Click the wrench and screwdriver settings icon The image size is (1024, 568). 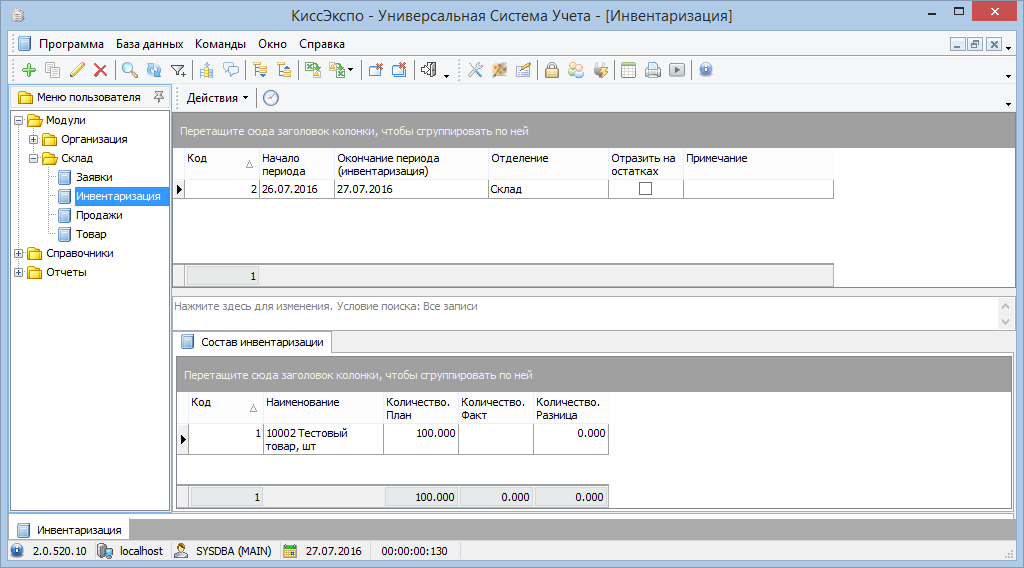[x=475, y=70]
